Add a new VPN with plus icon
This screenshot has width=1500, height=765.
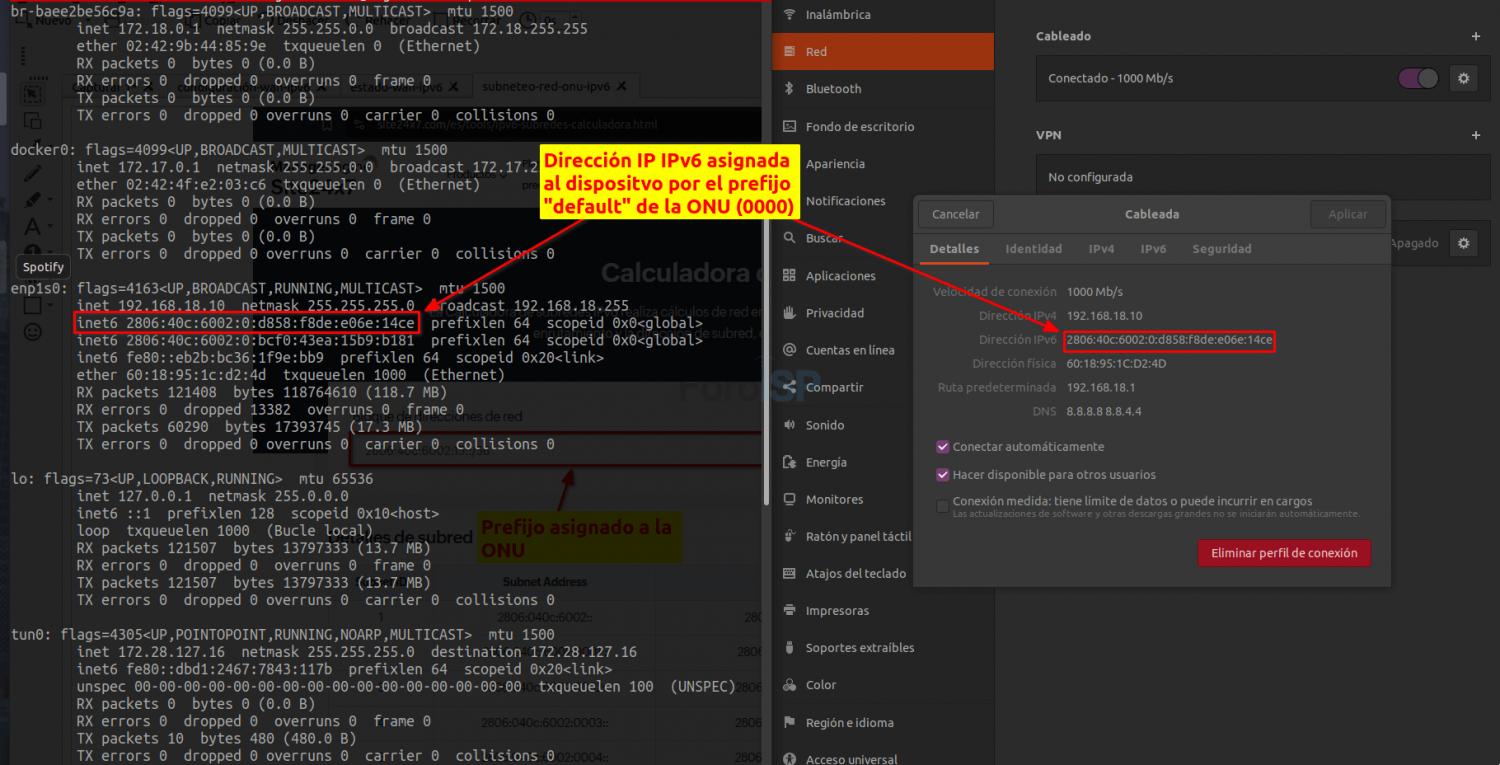pyautogui.click(x=1475, y=135)
